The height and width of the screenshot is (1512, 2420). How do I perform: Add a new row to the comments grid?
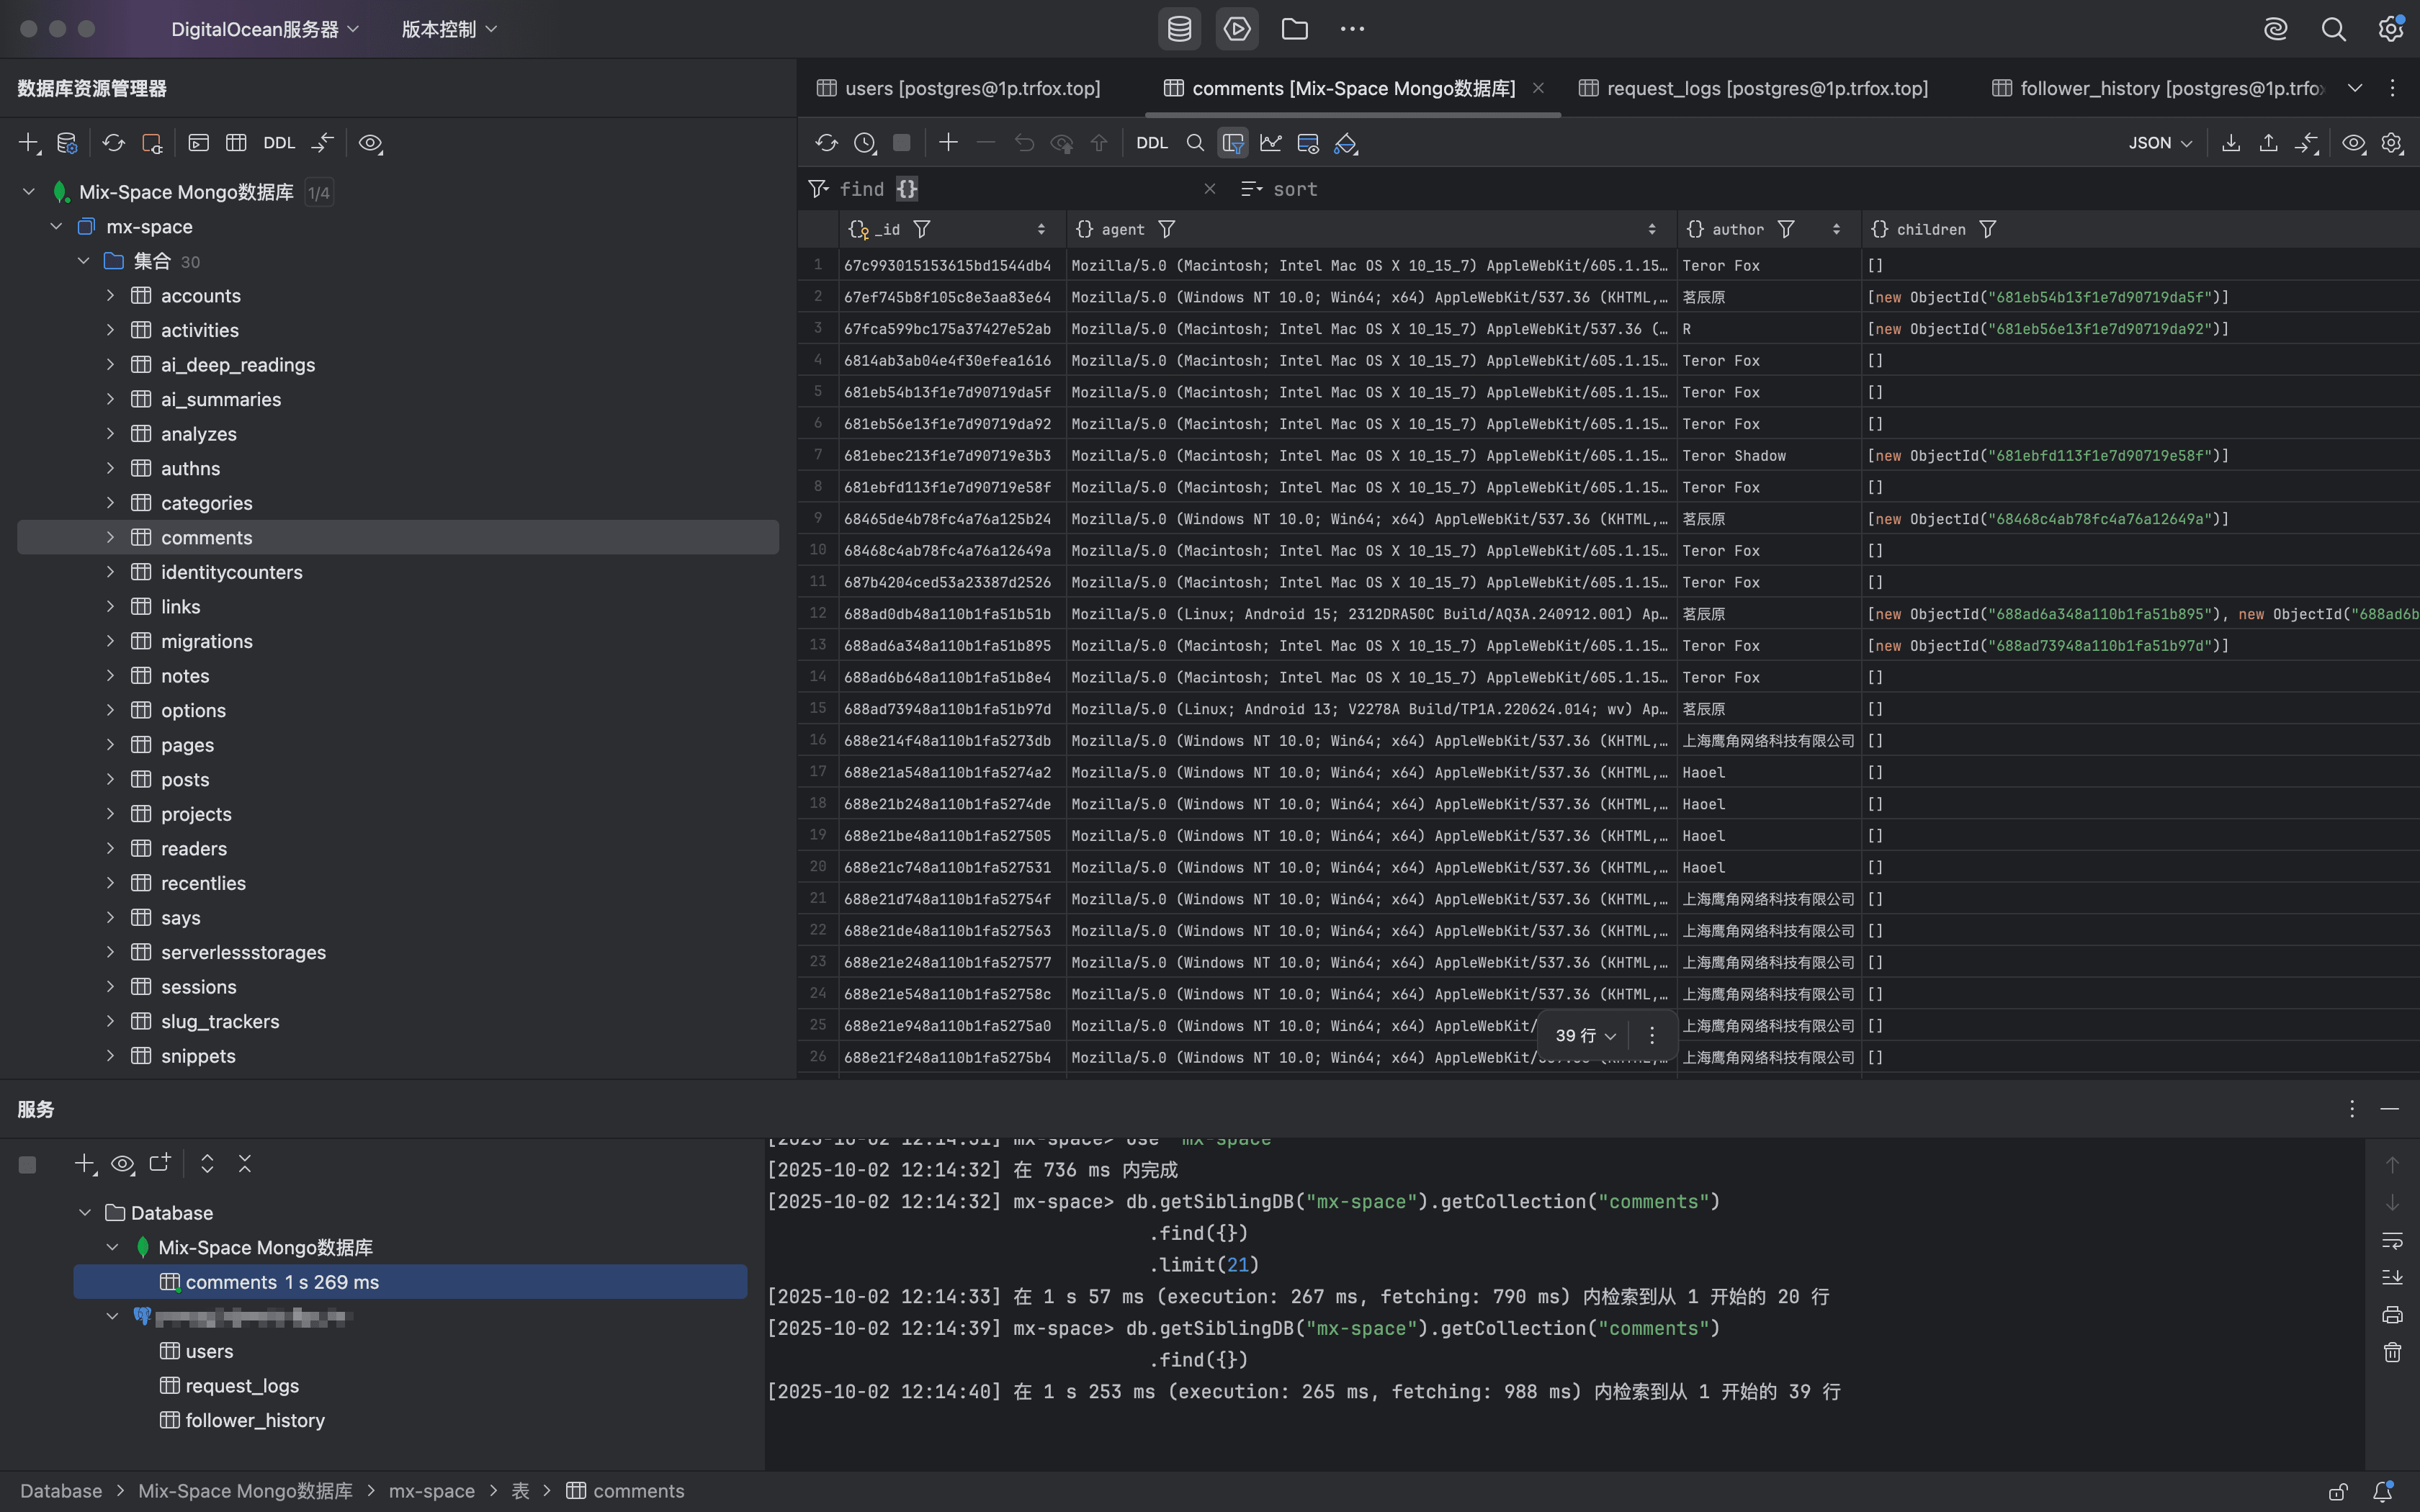(948, 143)
